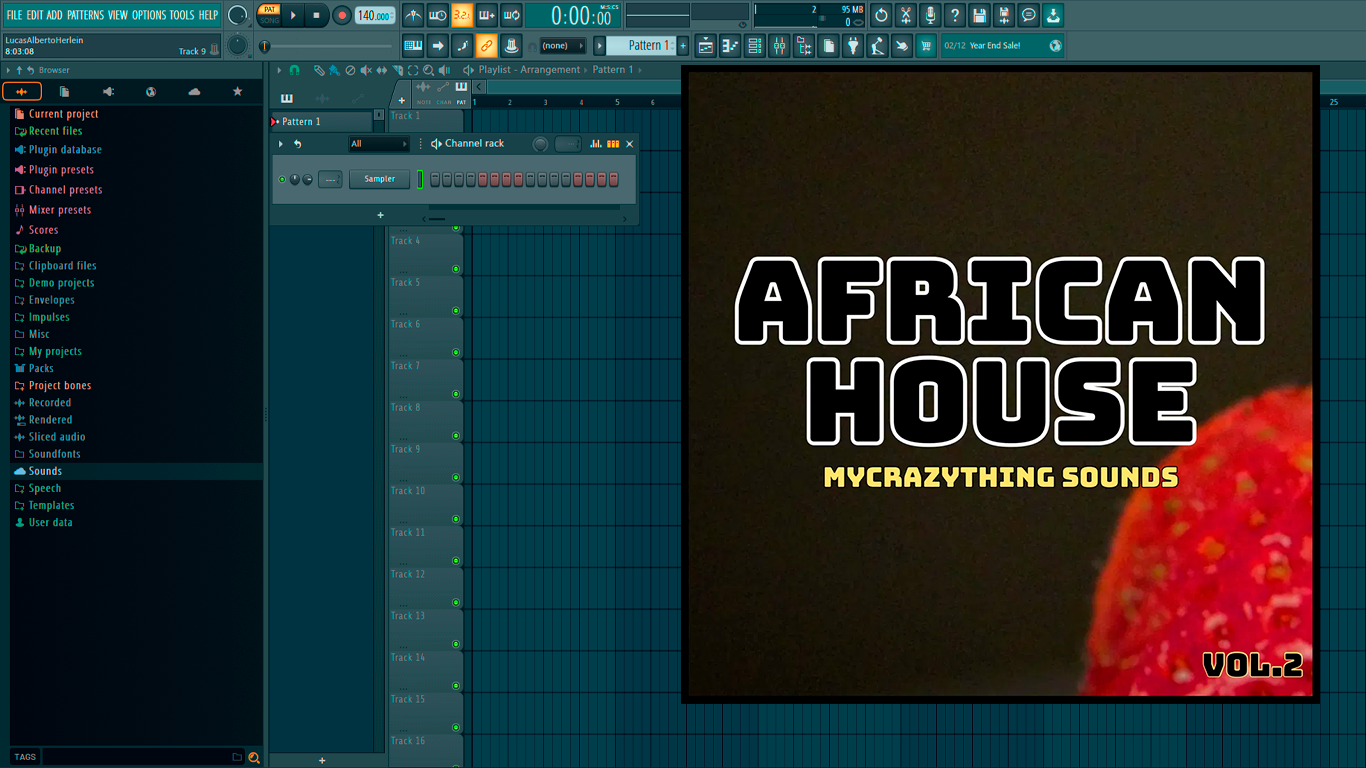Expand the Packs folder in browser
Image resolution: width=1366 pixels, height=768 pixels.
click(41, 368)
